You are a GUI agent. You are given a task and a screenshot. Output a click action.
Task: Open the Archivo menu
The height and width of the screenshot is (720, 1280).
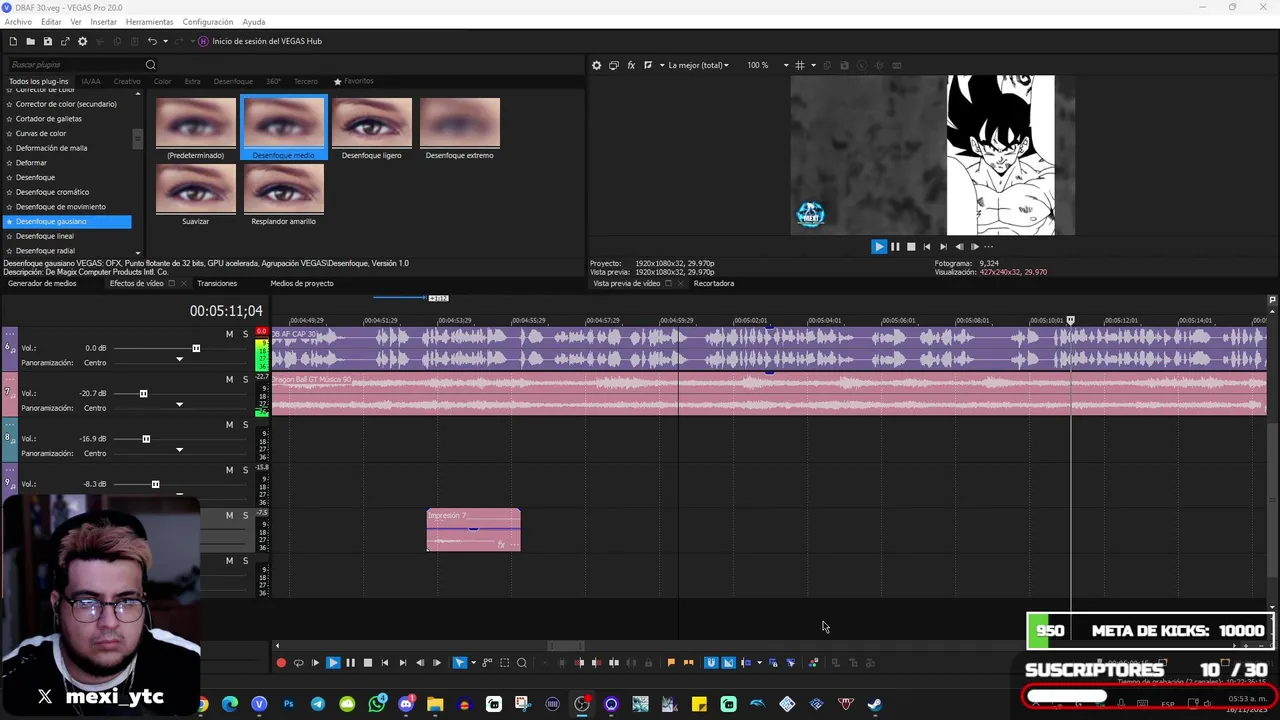coord(18,21)
